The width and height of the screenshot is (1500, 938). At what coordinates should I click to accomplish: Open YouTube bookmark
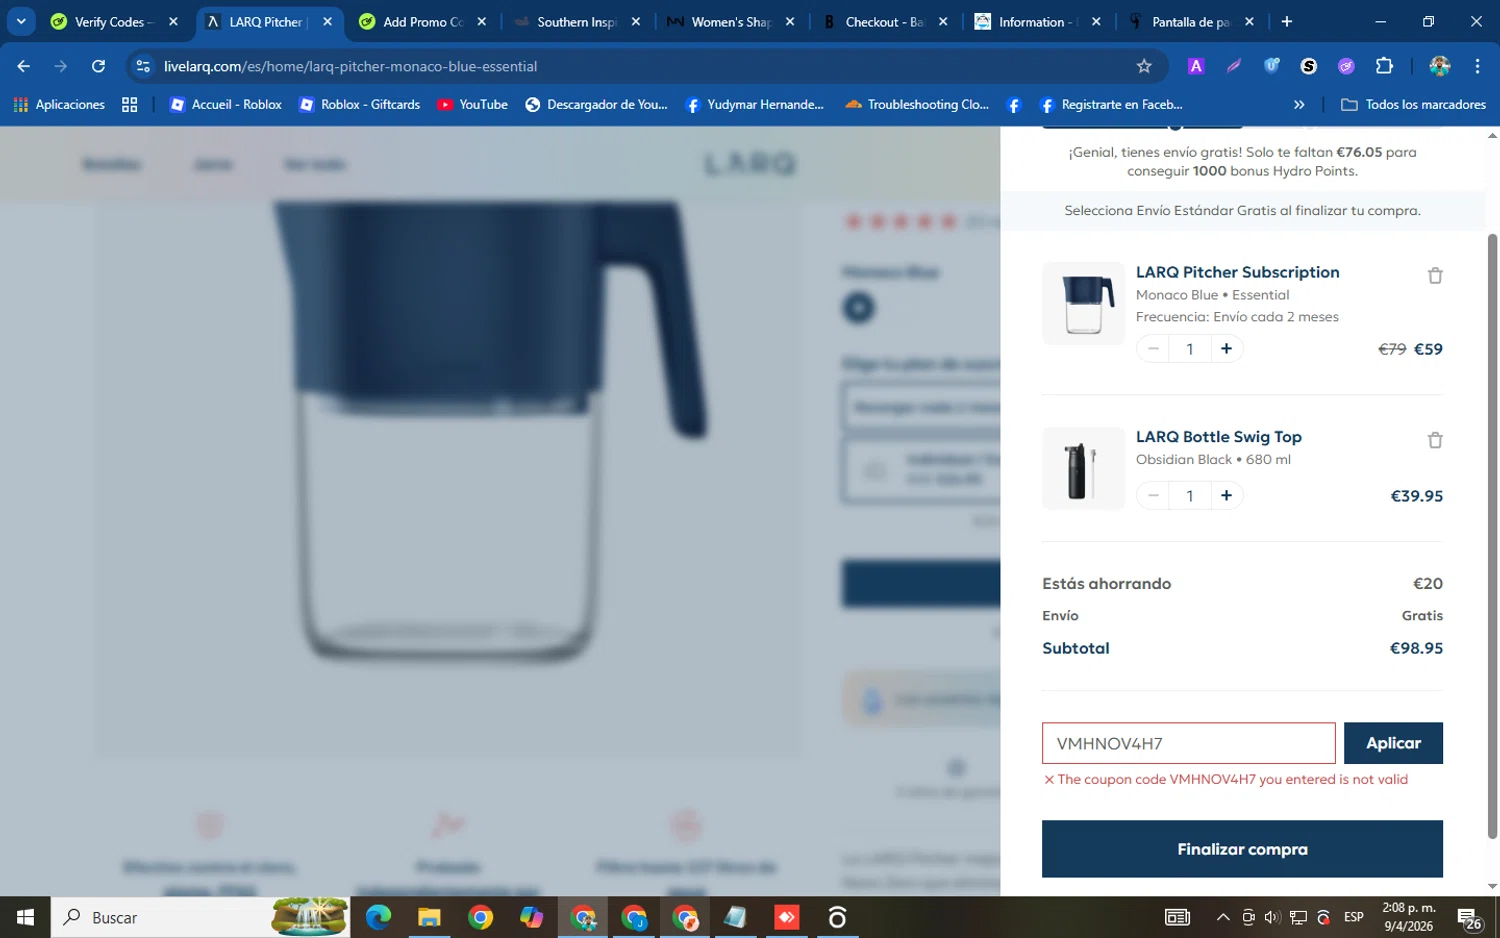[x=472, y=104]
